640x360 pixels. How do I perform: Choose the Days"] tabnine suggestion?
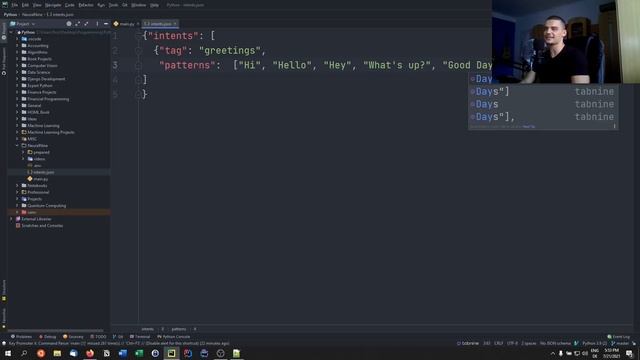(543, 91)
